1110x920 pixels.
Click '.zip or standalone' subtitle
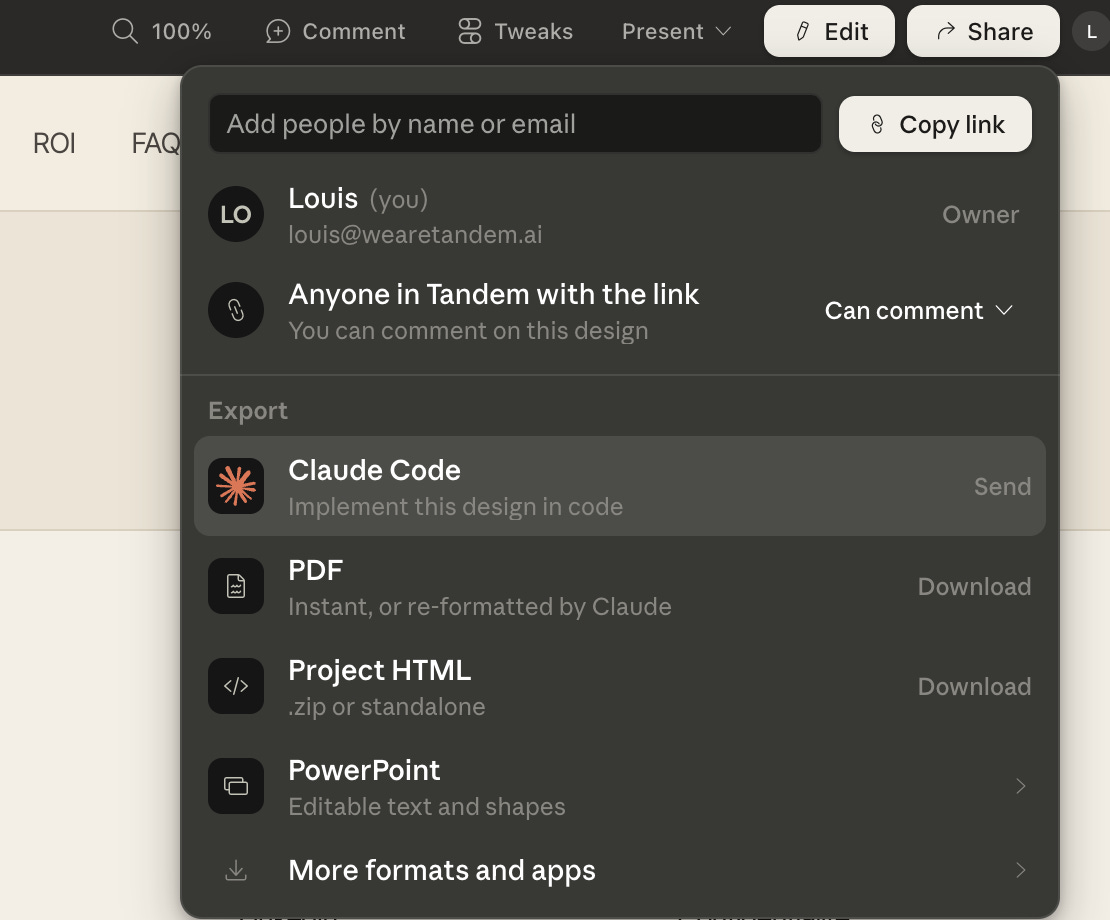[387, 706]
